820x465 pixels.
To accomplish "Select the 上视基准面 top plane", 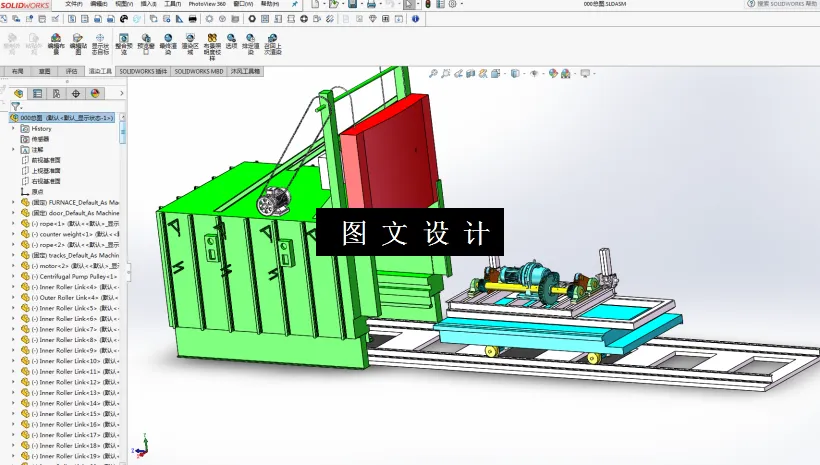I will [x=41, y=171].
